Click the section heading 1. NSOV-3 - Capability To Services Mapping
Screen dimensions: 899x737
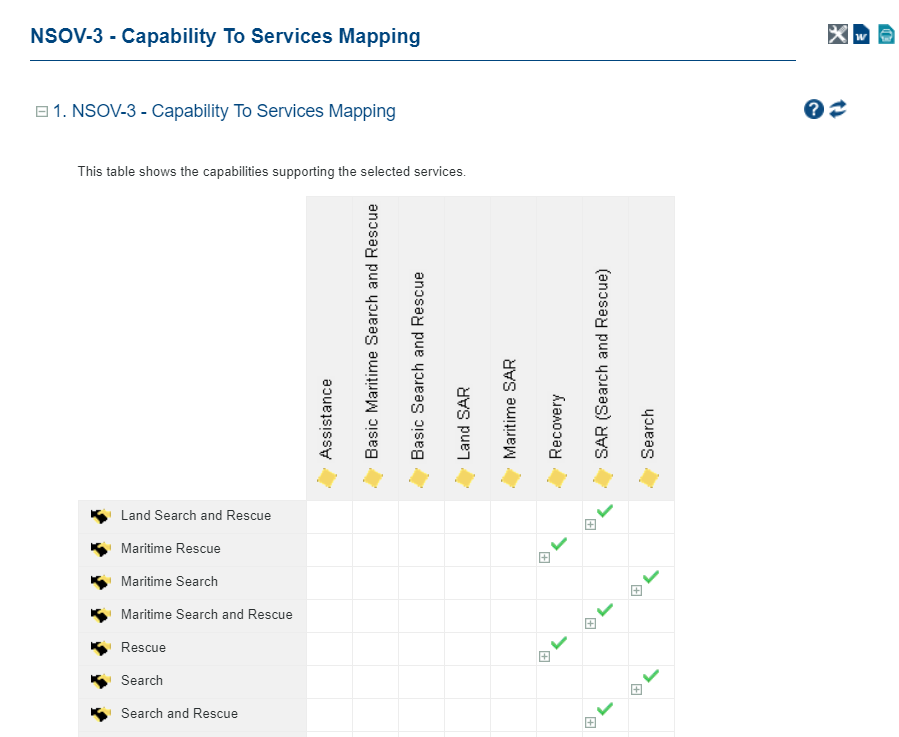click(224, 111)
